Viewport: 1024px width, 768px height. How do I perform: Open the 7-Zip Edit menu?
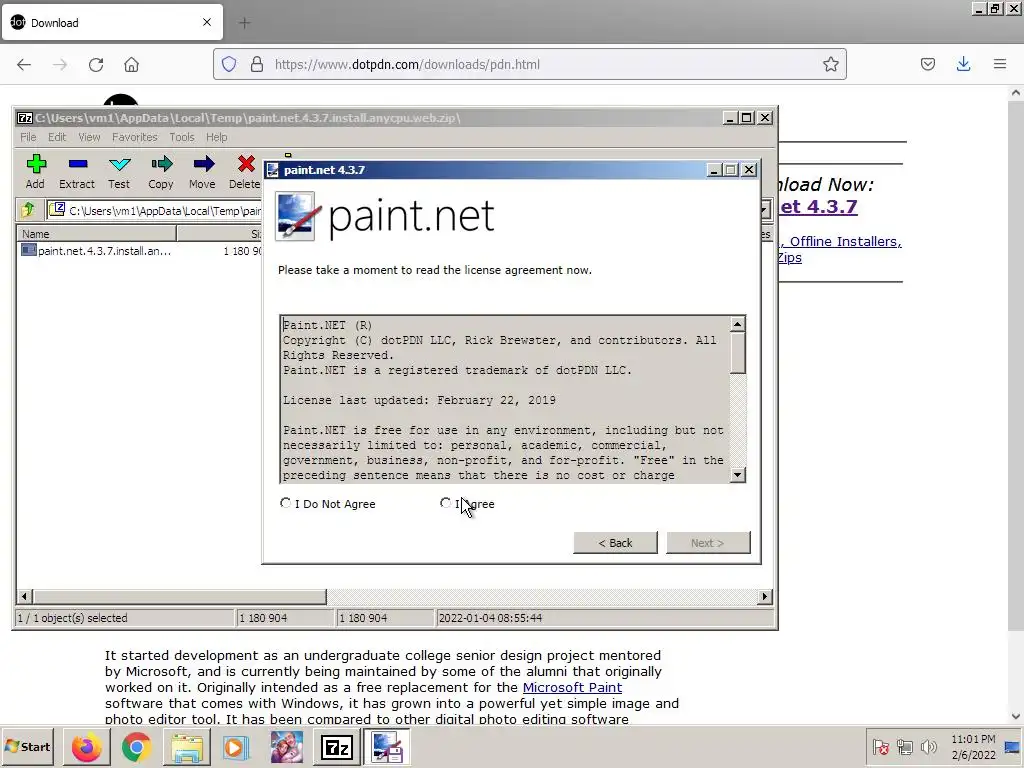[x=57, y=137]
